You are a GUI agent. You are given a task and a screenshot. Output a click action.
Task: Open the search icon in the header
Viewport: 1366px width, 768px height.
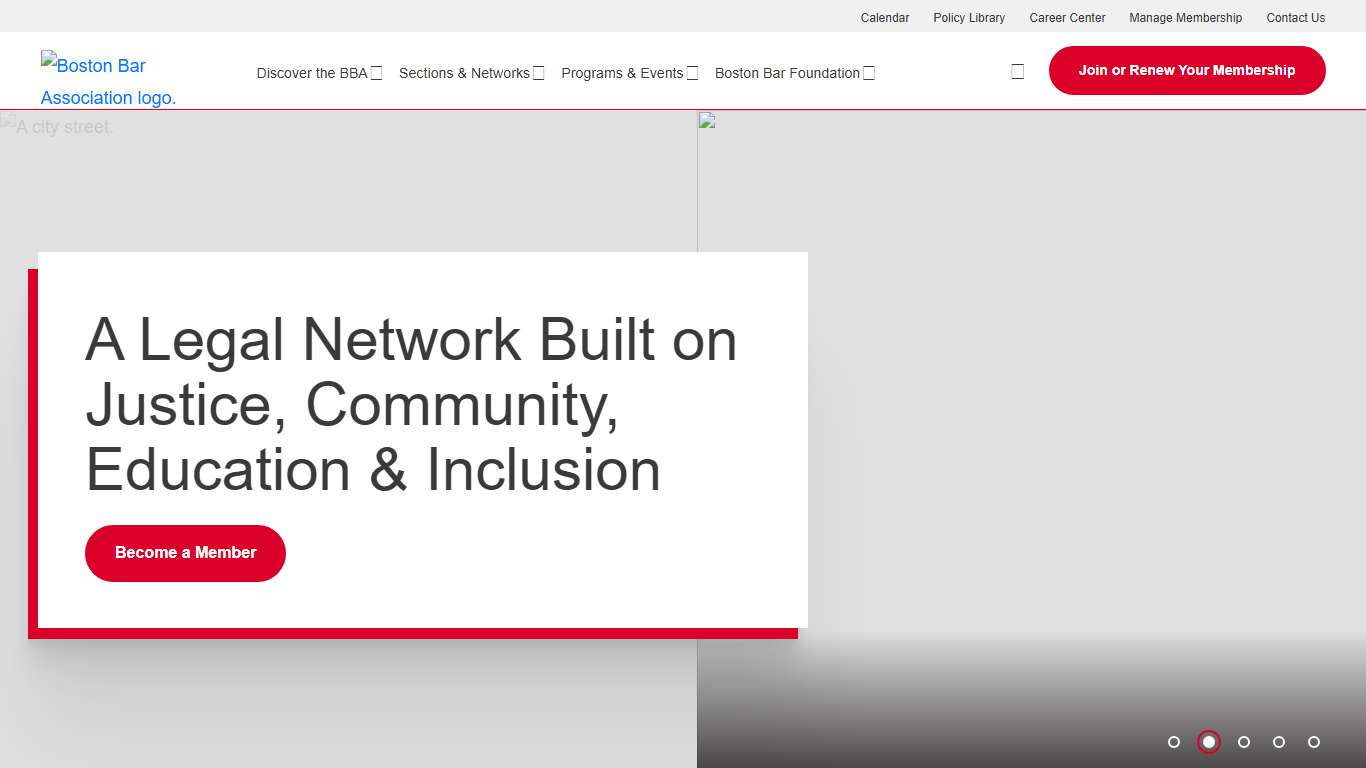coord(1017,72)
